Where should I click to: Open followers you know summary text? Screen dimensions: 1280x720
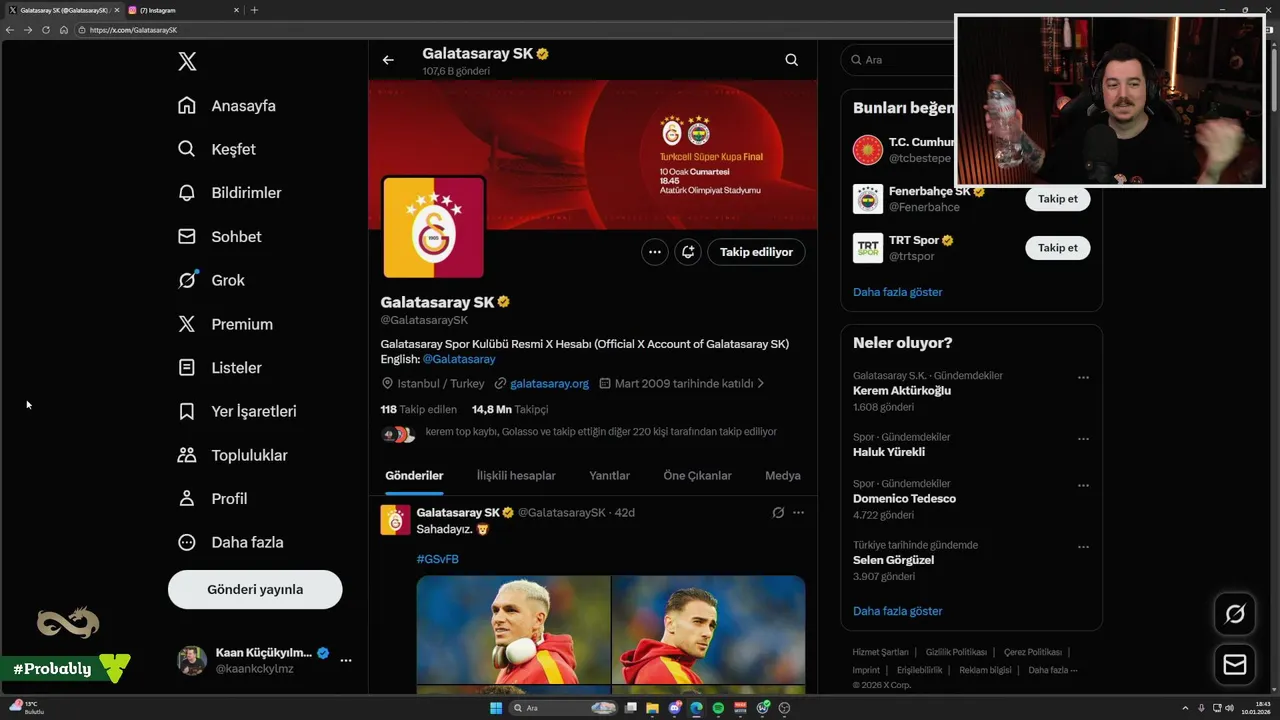tap(601, 432)
